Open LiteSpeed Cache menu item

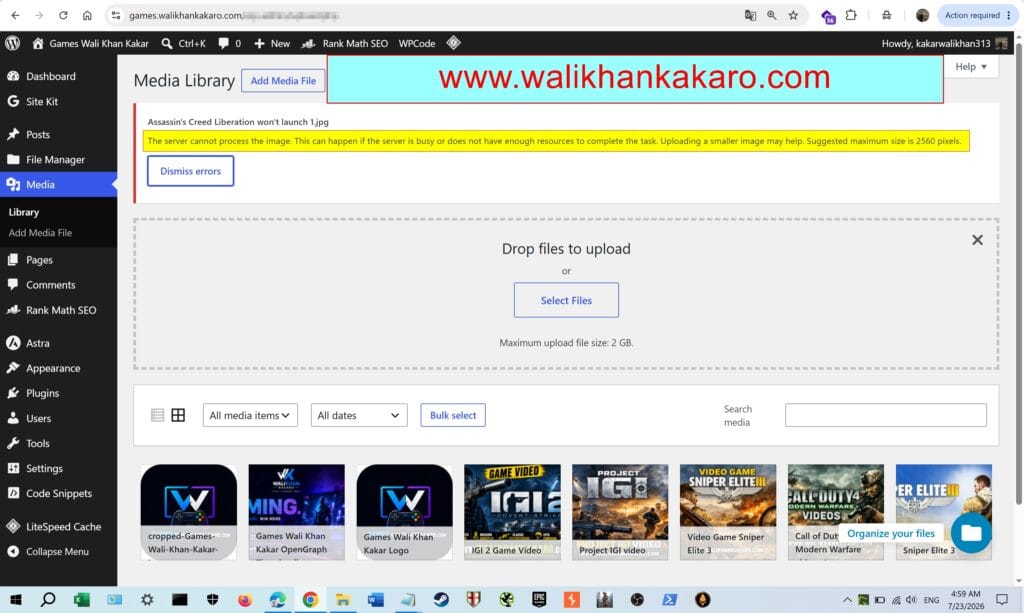(63, 526)
